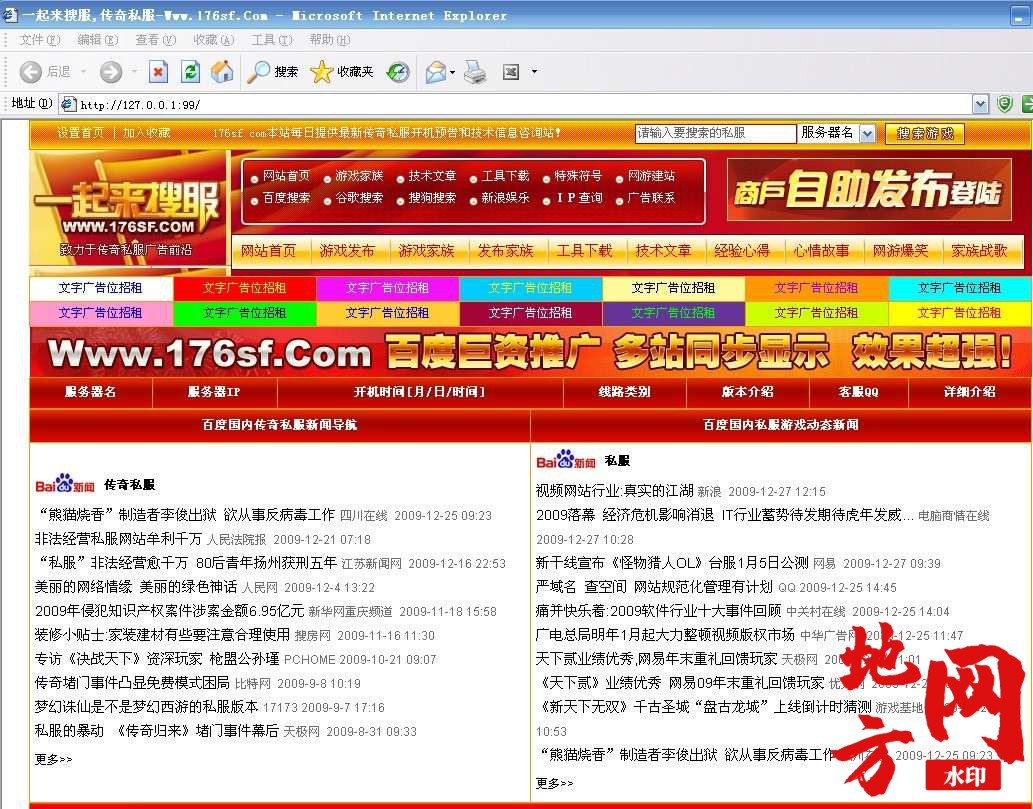Click the 网游建站 link
The height and width of the screenshot is (809, 1033).
tap(651, 176)
